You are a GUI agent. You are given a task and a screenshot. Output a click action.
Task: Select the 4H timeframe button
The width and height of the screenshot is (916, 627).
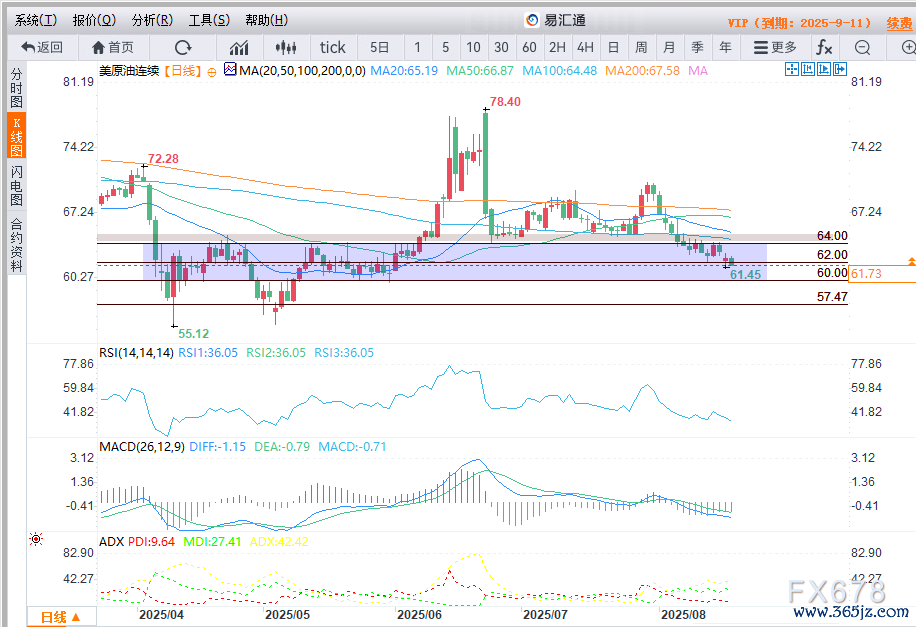(x=585, y=47)
